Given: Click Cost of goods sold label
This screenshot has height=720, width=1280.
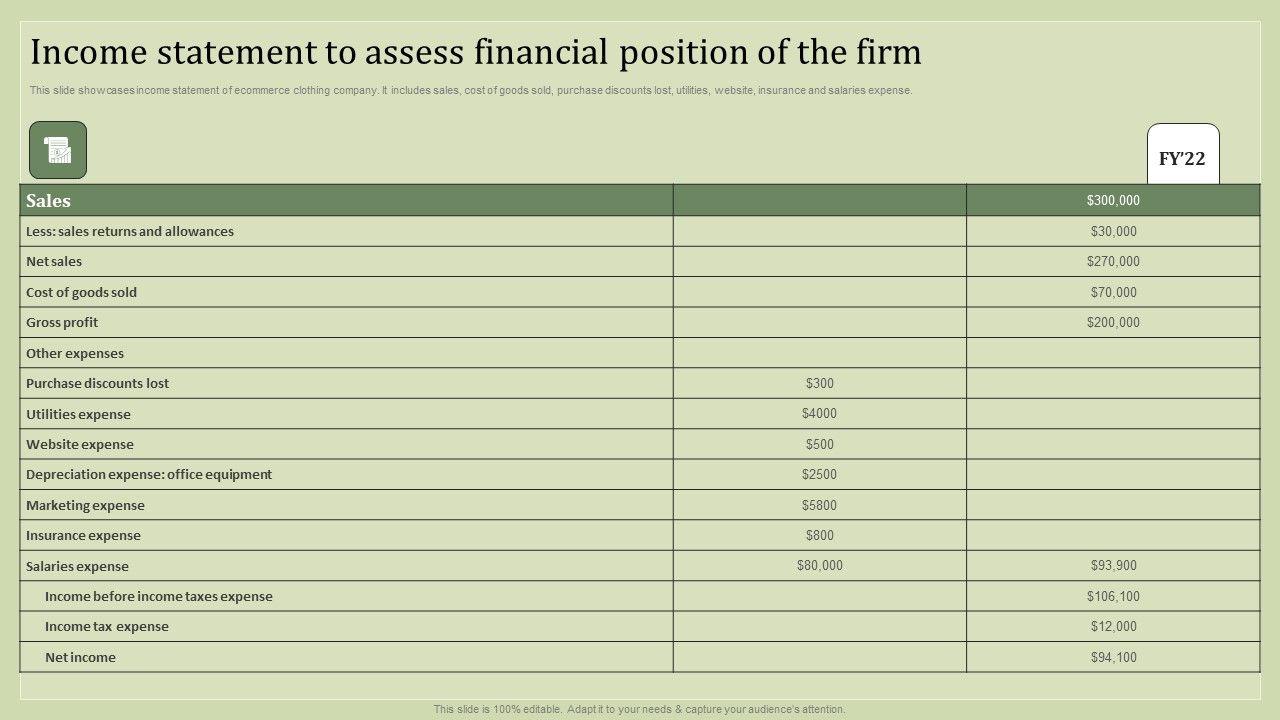Looking at the screenshot, I should [81, 292].
